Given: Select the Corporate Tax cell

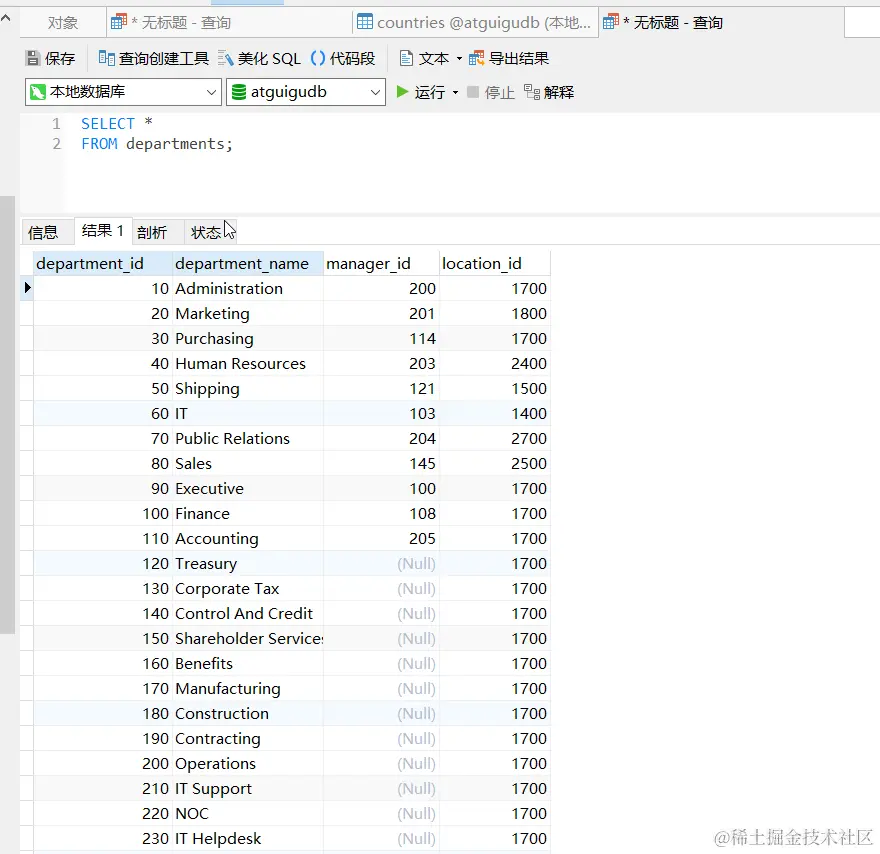Looking at the screenshot, I should point(248,589).
